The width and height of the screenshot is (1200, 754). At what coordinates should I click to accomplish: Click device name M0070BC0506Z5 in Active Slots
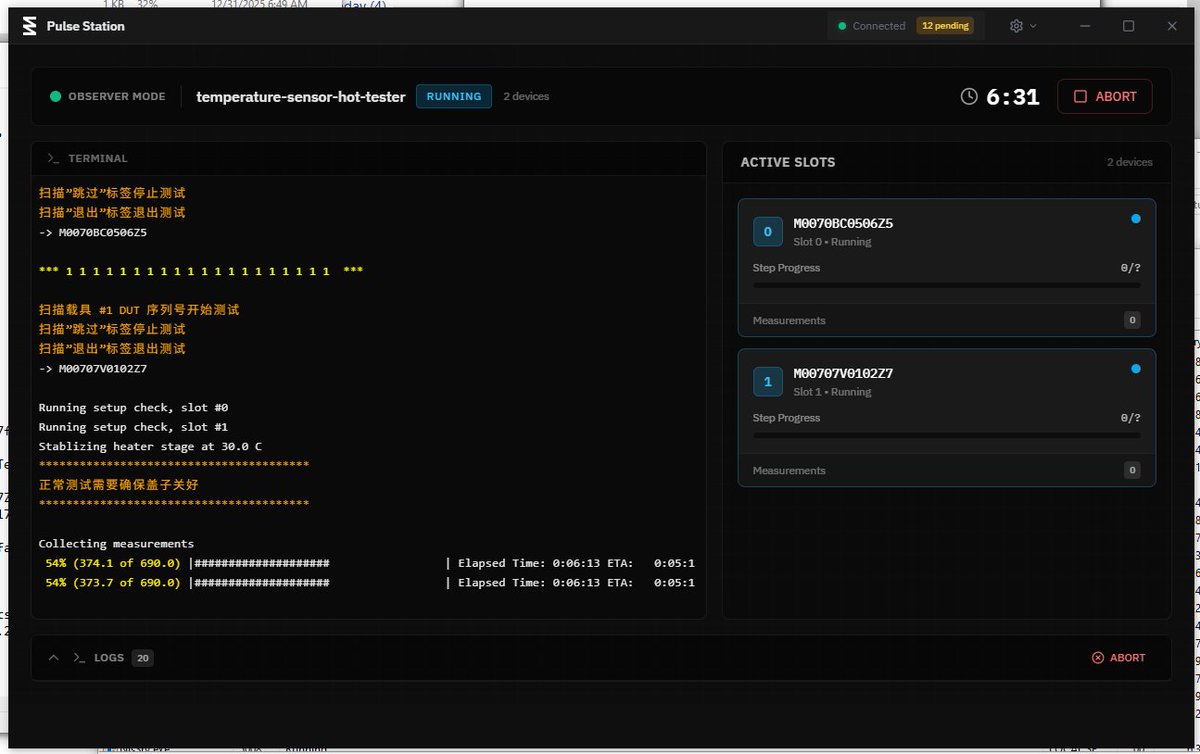coord(843,224)
